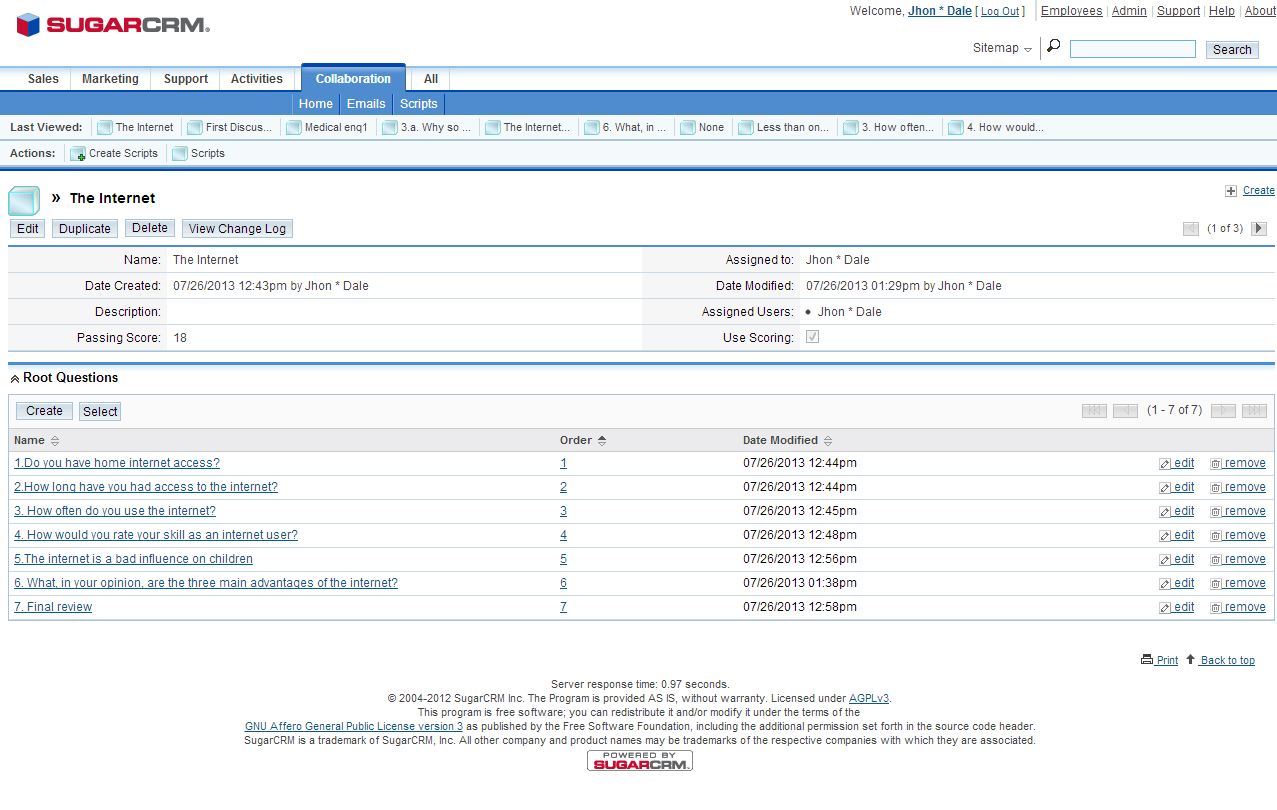This screenshot has width=1277, height=810.
Task: Click the Create Scripts action icon
Action: [77, 154]
